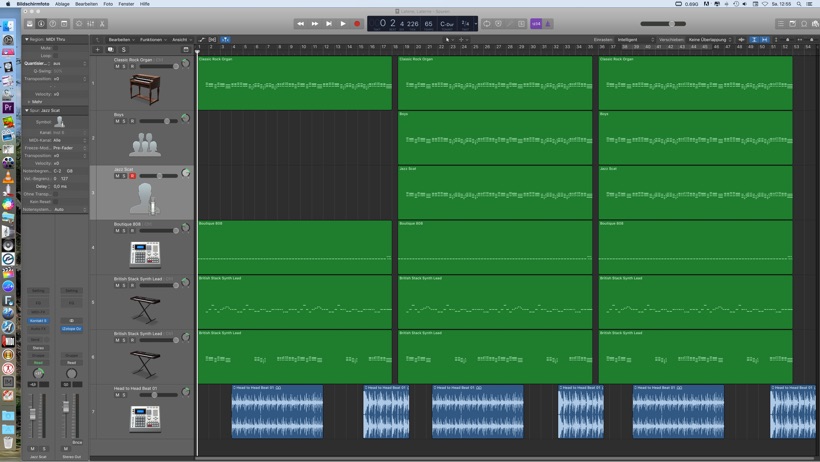Open the Library button in the control bar
The height and width of the screenshot is (462, 820).
30,24
